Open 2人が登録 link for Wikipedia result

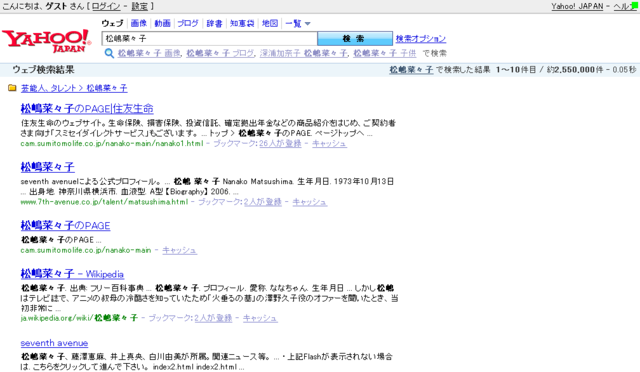(x=213, y=318)
